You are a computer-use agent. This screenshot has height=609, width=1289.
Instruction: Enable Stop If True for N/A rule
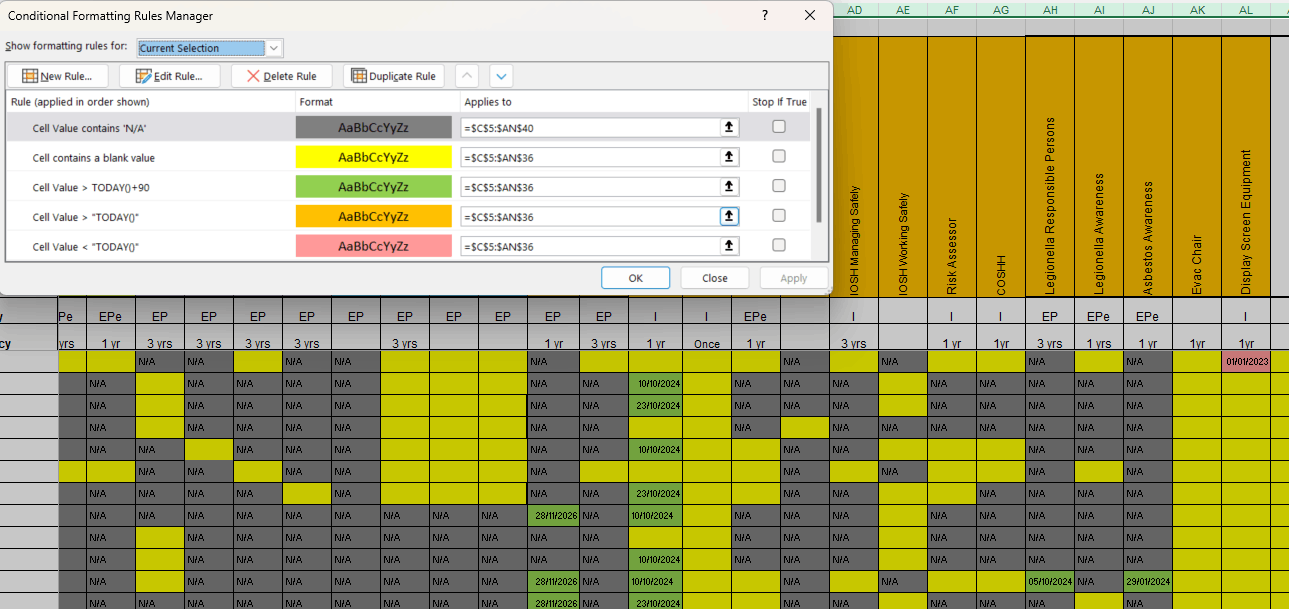click(779, 127)
